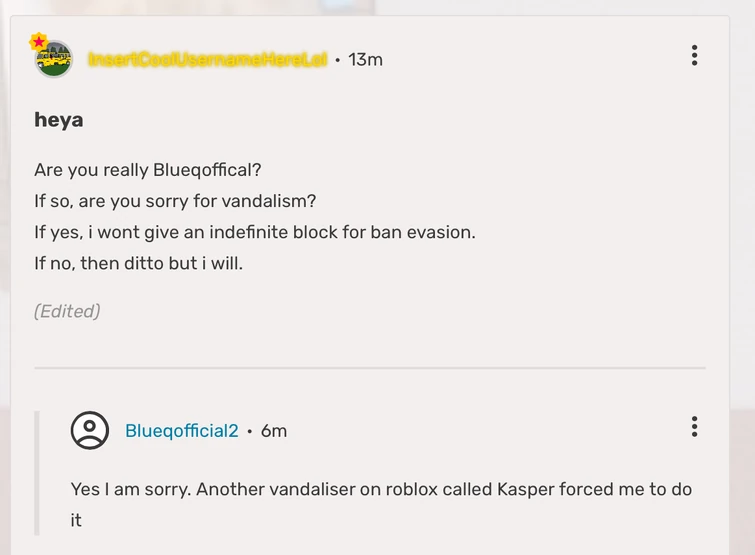Click the line "If no, then ditto but i will."
The height and width of the screenshot is (555, 755).
138,263
